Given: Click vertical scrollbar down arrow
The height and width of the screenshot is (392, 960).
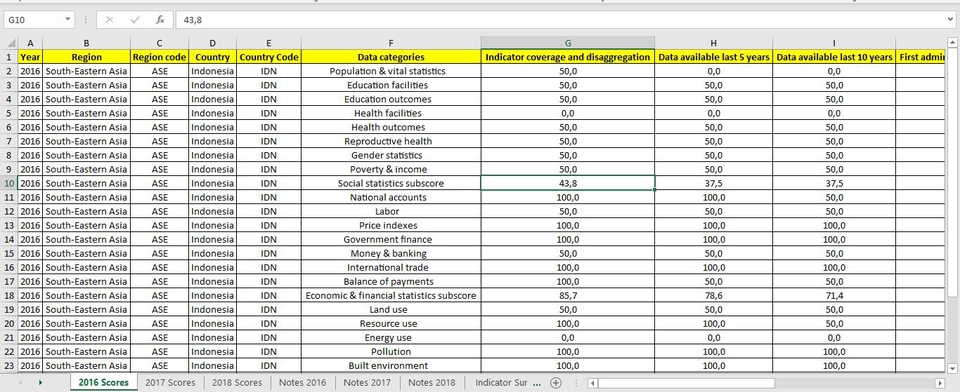Looking at the screenshot, I should 951,368.
